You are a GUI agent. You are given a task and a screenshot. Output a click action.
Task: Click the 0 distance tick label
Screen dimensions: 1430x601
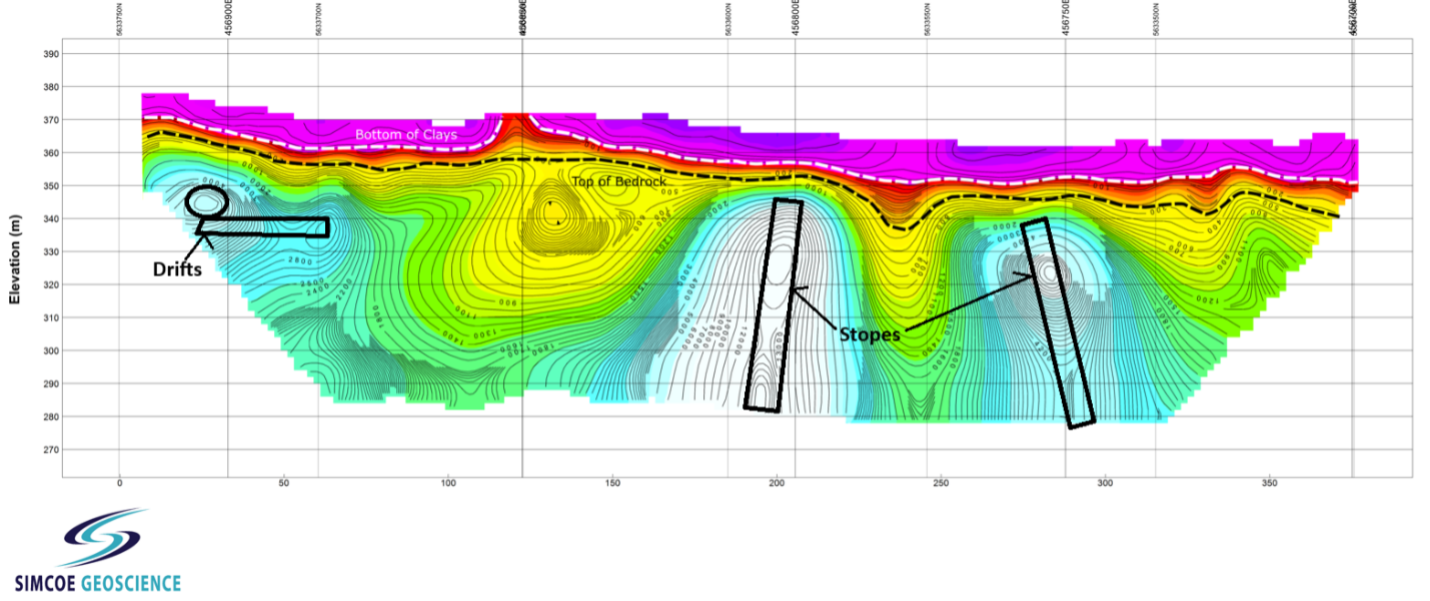(119, 483)
